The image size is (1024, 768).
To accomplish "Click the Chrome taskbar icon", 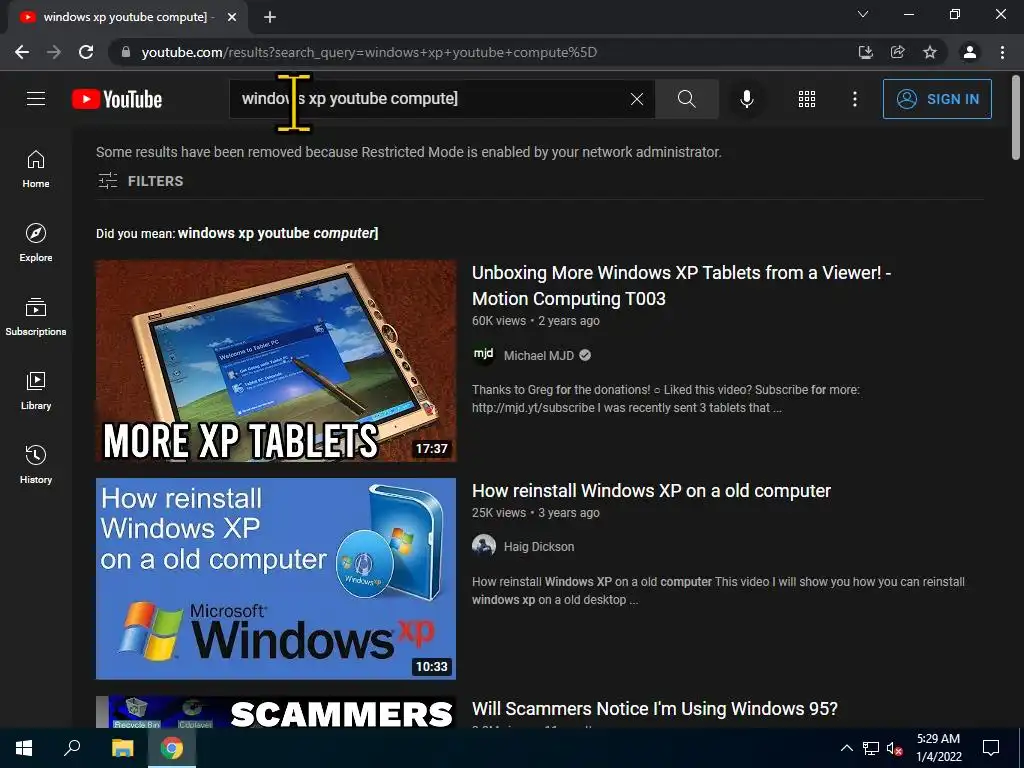I will (x=172, y=748).
